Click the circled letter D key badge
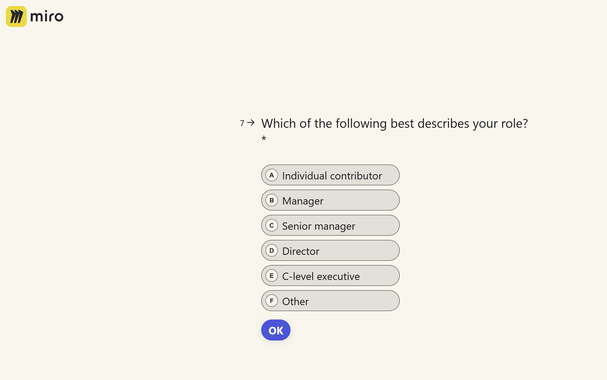 tap(272, 251)
